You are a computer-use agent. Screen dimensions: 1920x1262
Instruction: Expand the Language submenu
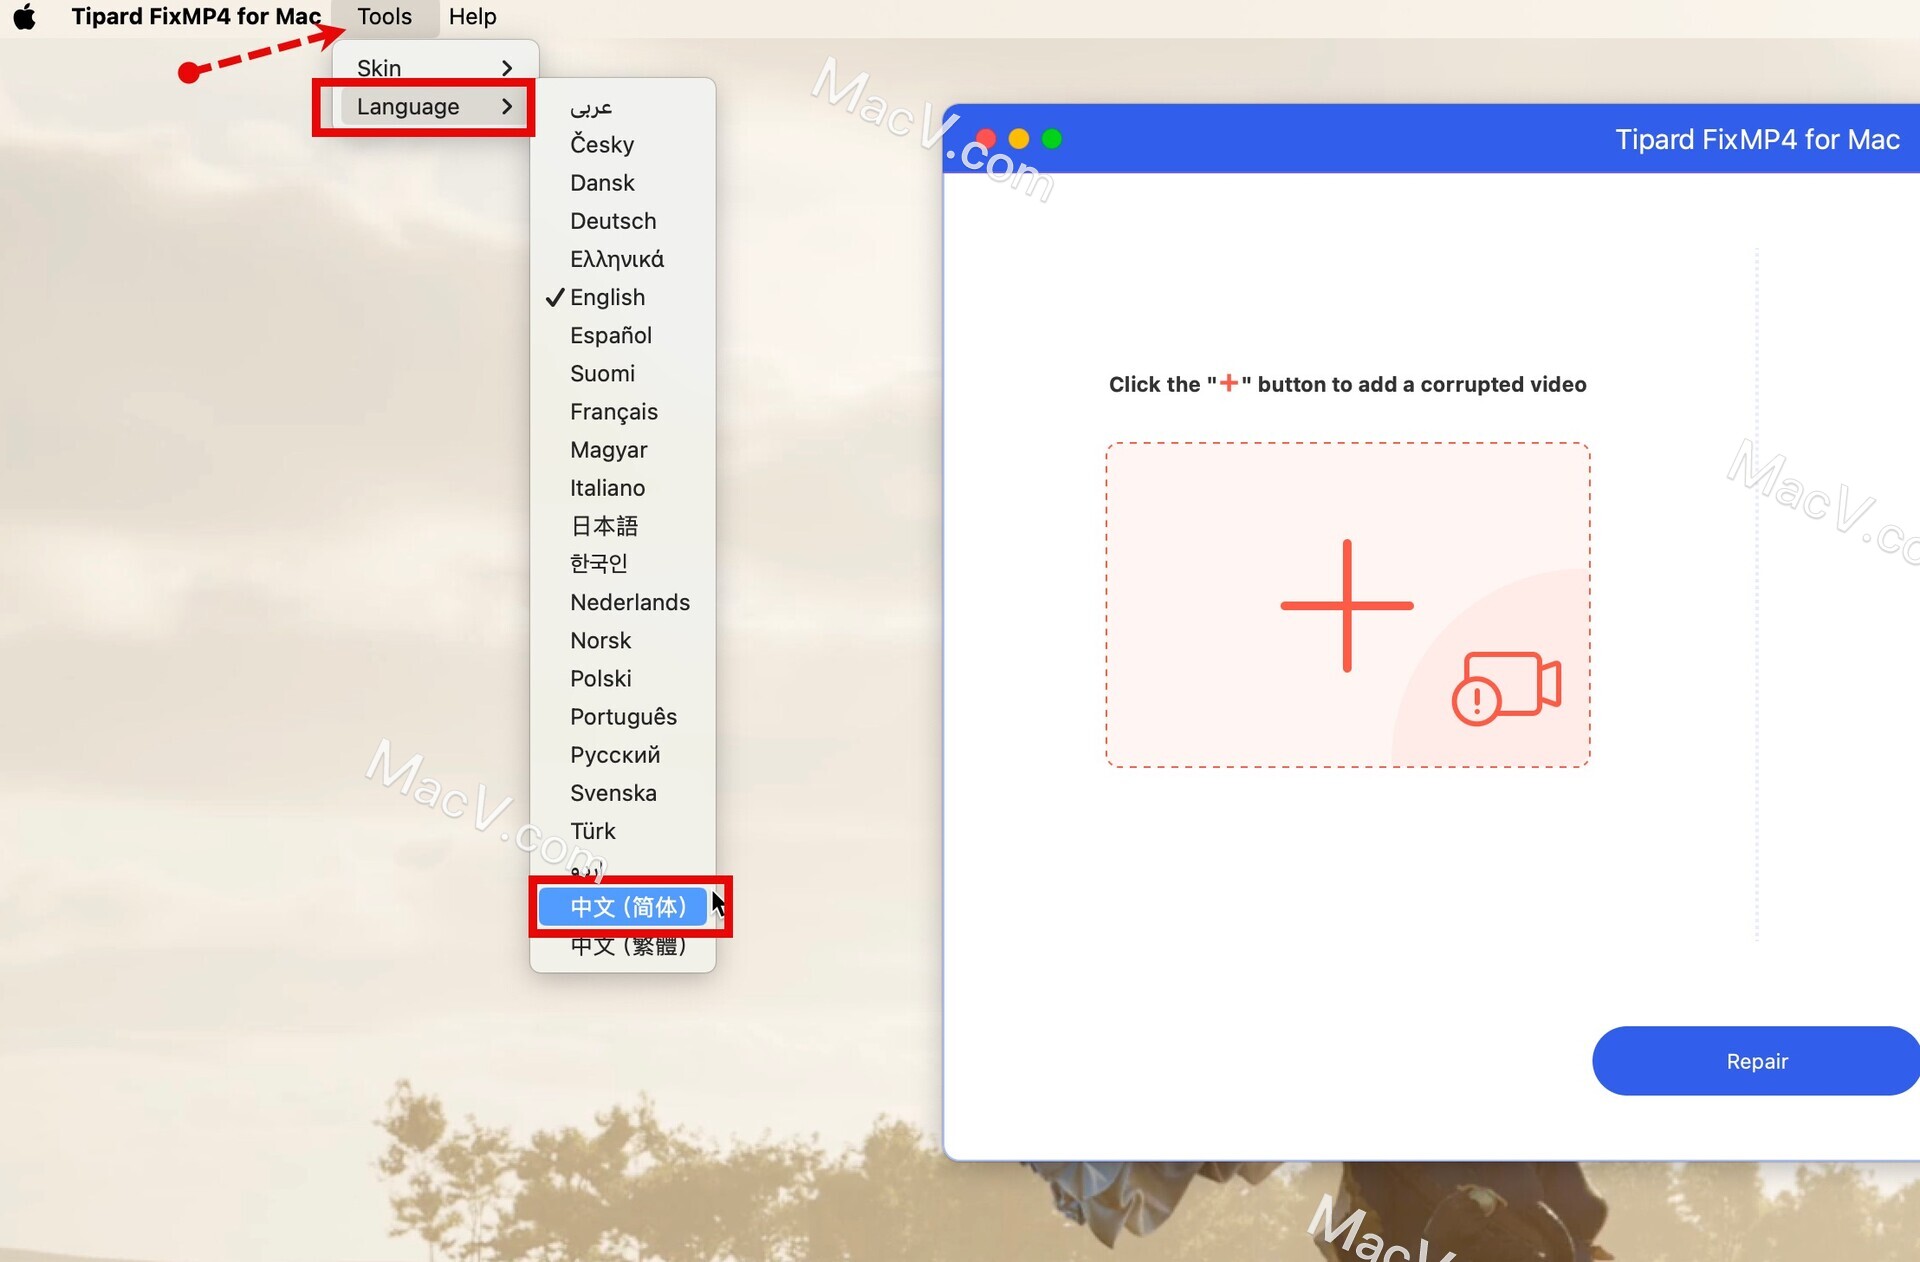coord(428,107)
